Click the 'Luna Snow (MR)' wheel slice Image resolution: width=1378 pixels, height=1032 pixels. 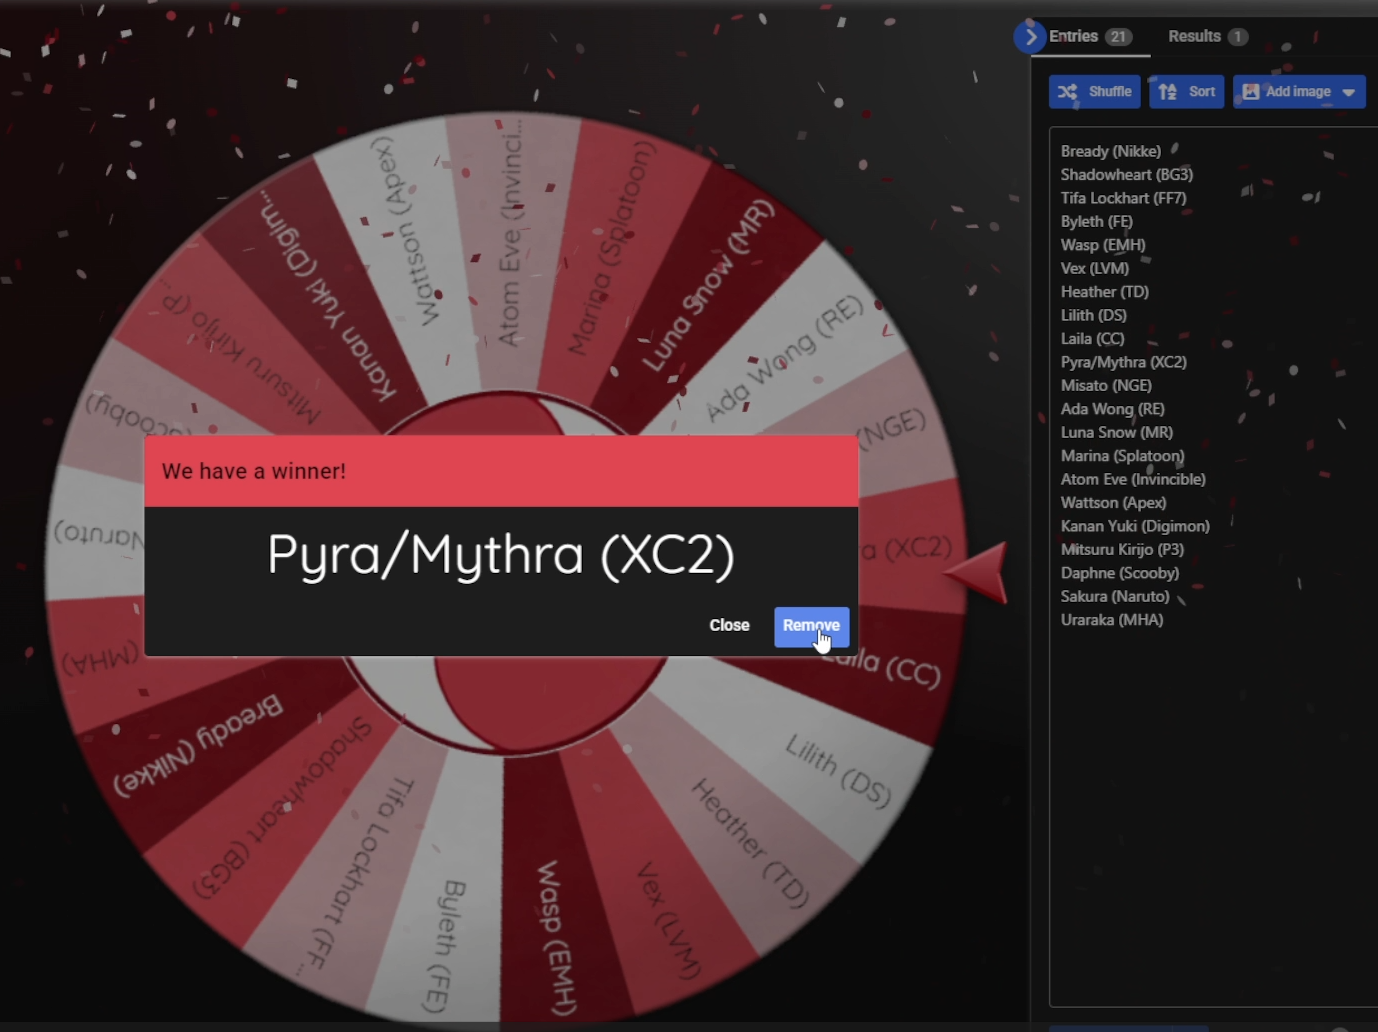[707, 285]
